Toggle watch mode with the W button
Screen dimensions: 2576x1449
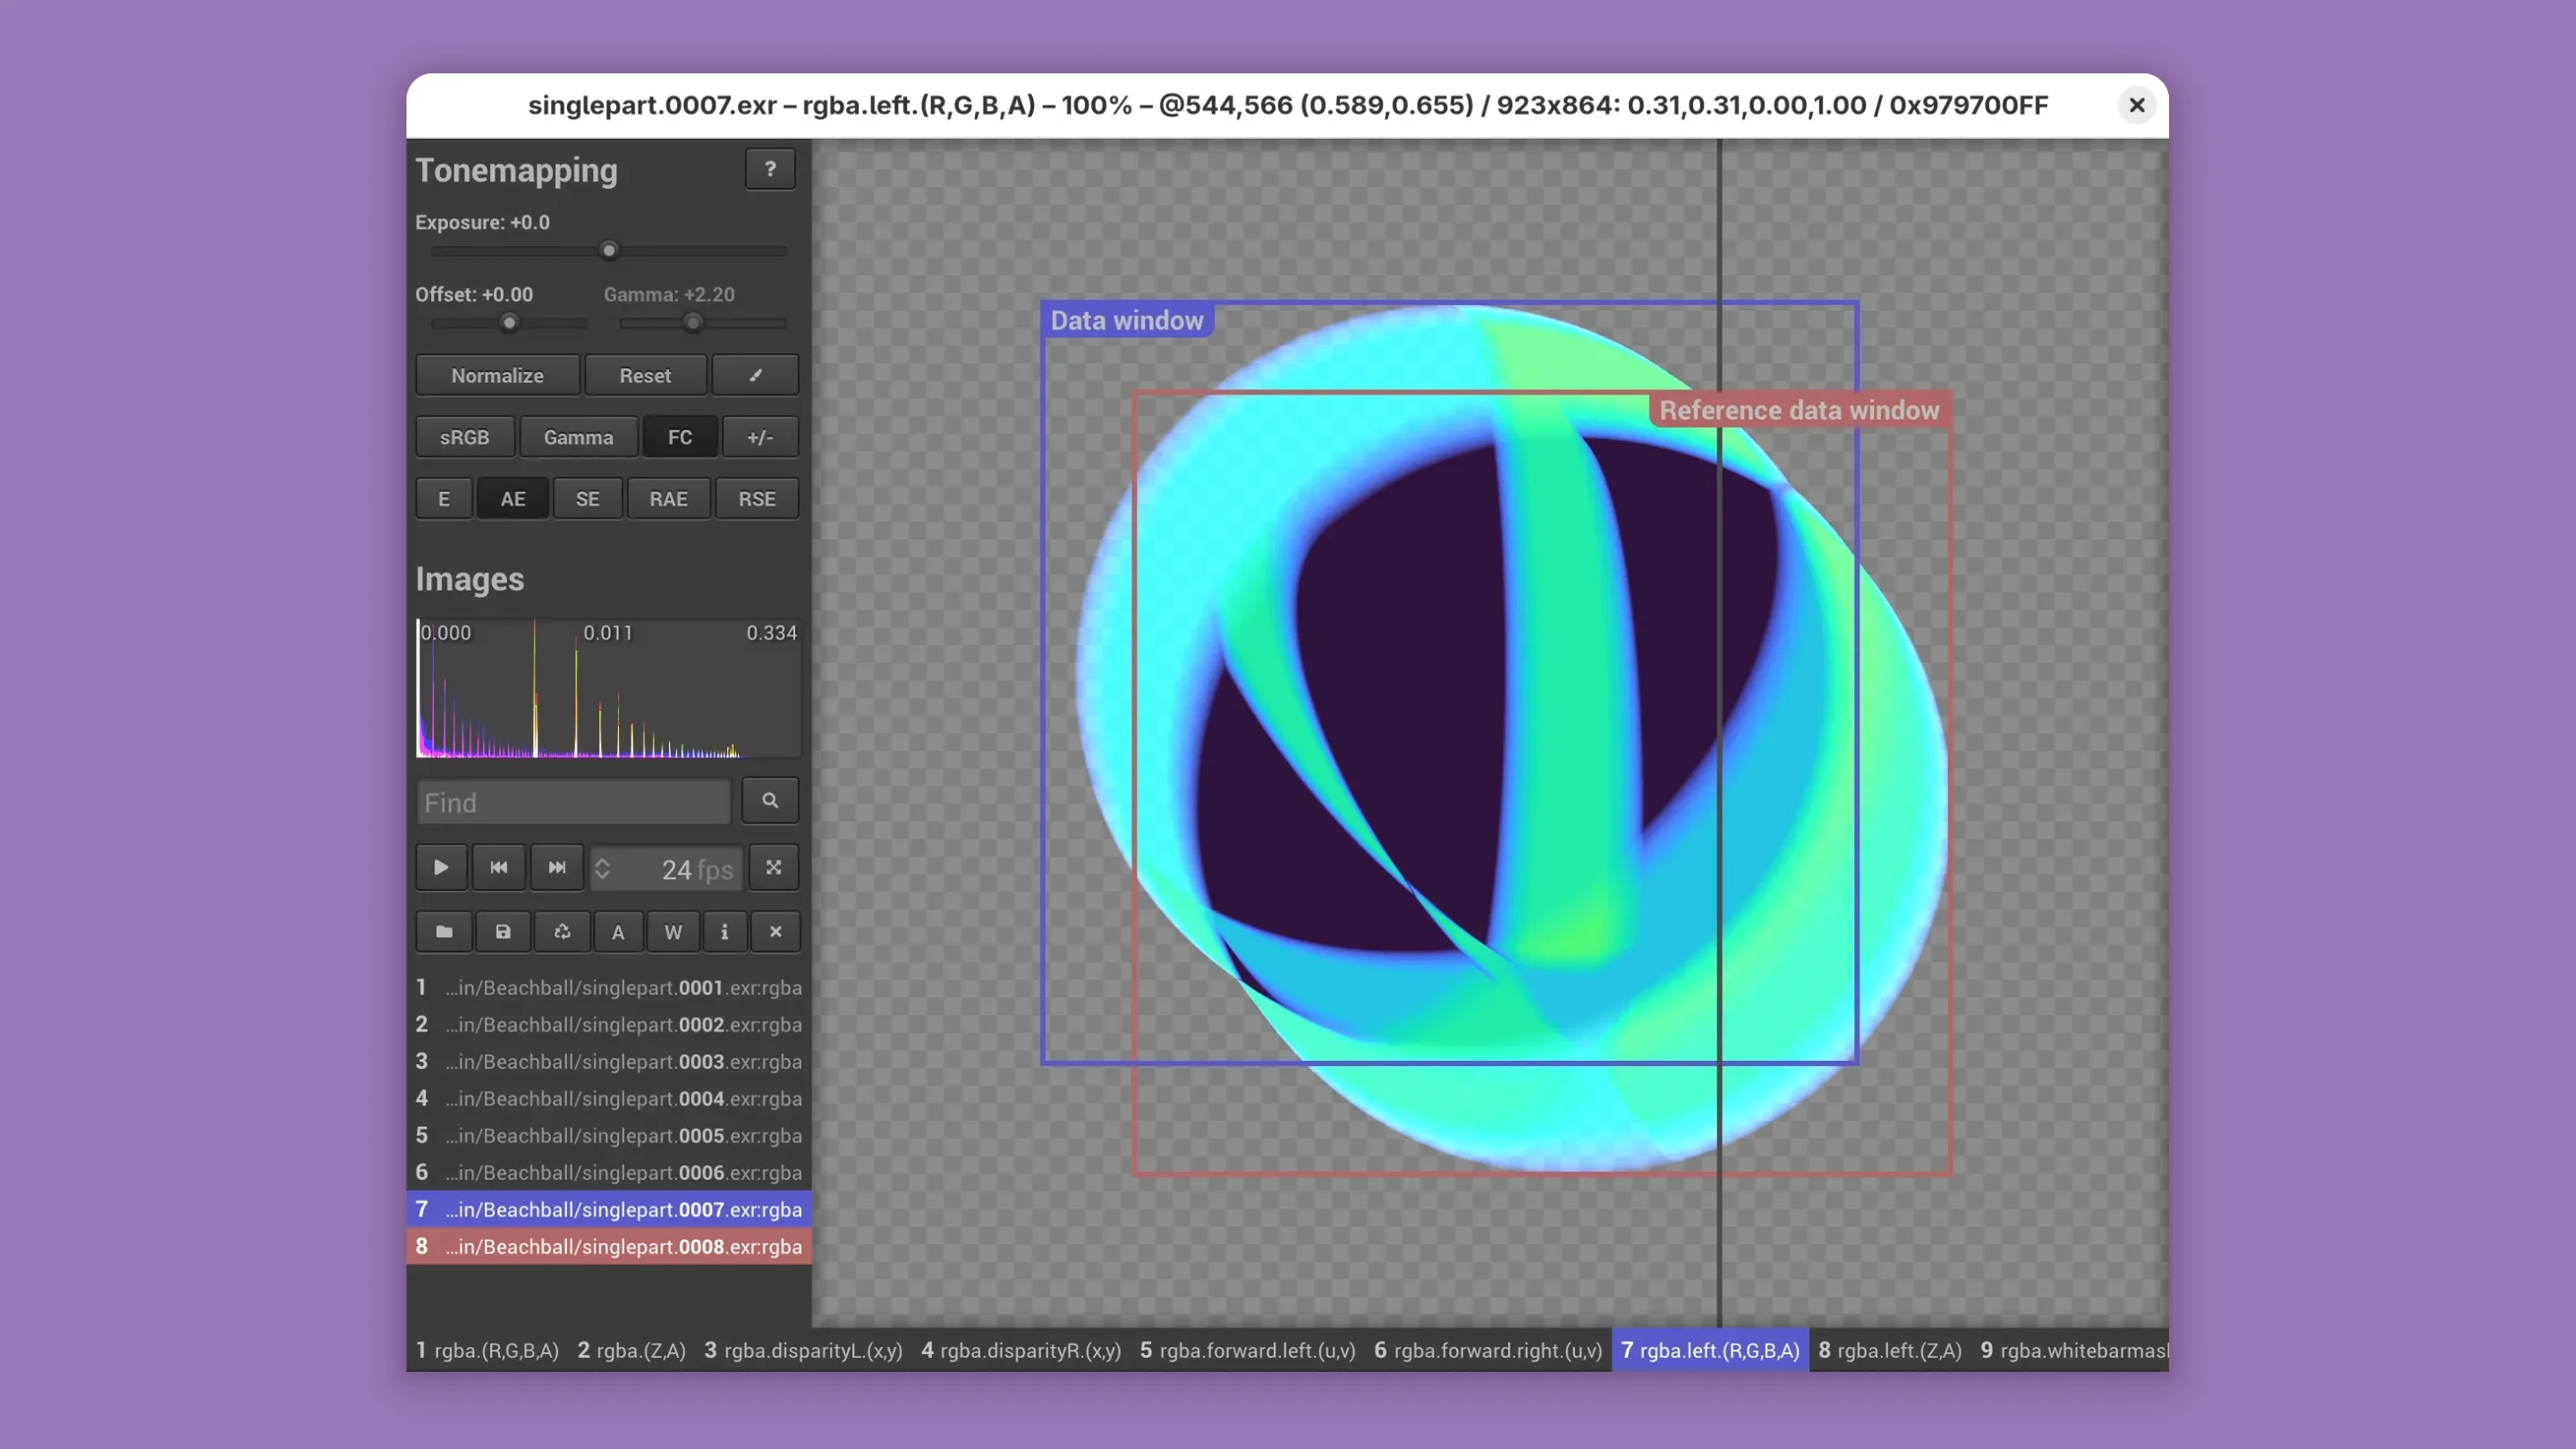point(671,931)
